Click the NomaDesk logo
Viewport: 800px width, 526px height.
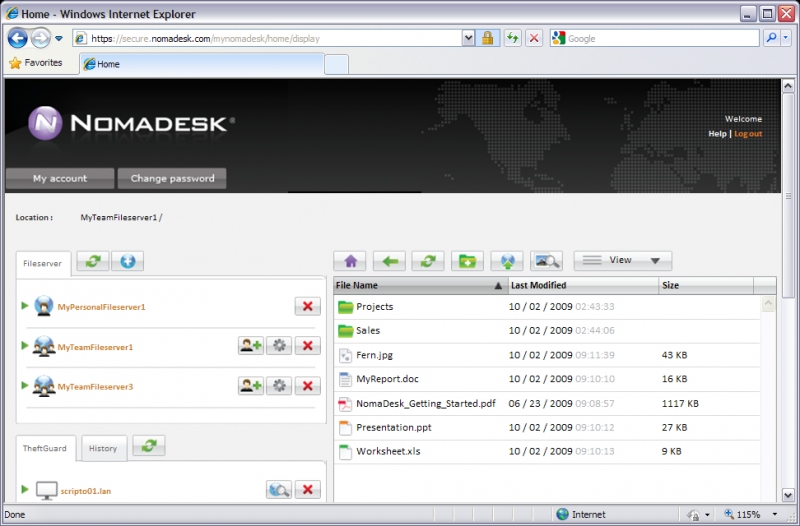click(x=132, y=123)
